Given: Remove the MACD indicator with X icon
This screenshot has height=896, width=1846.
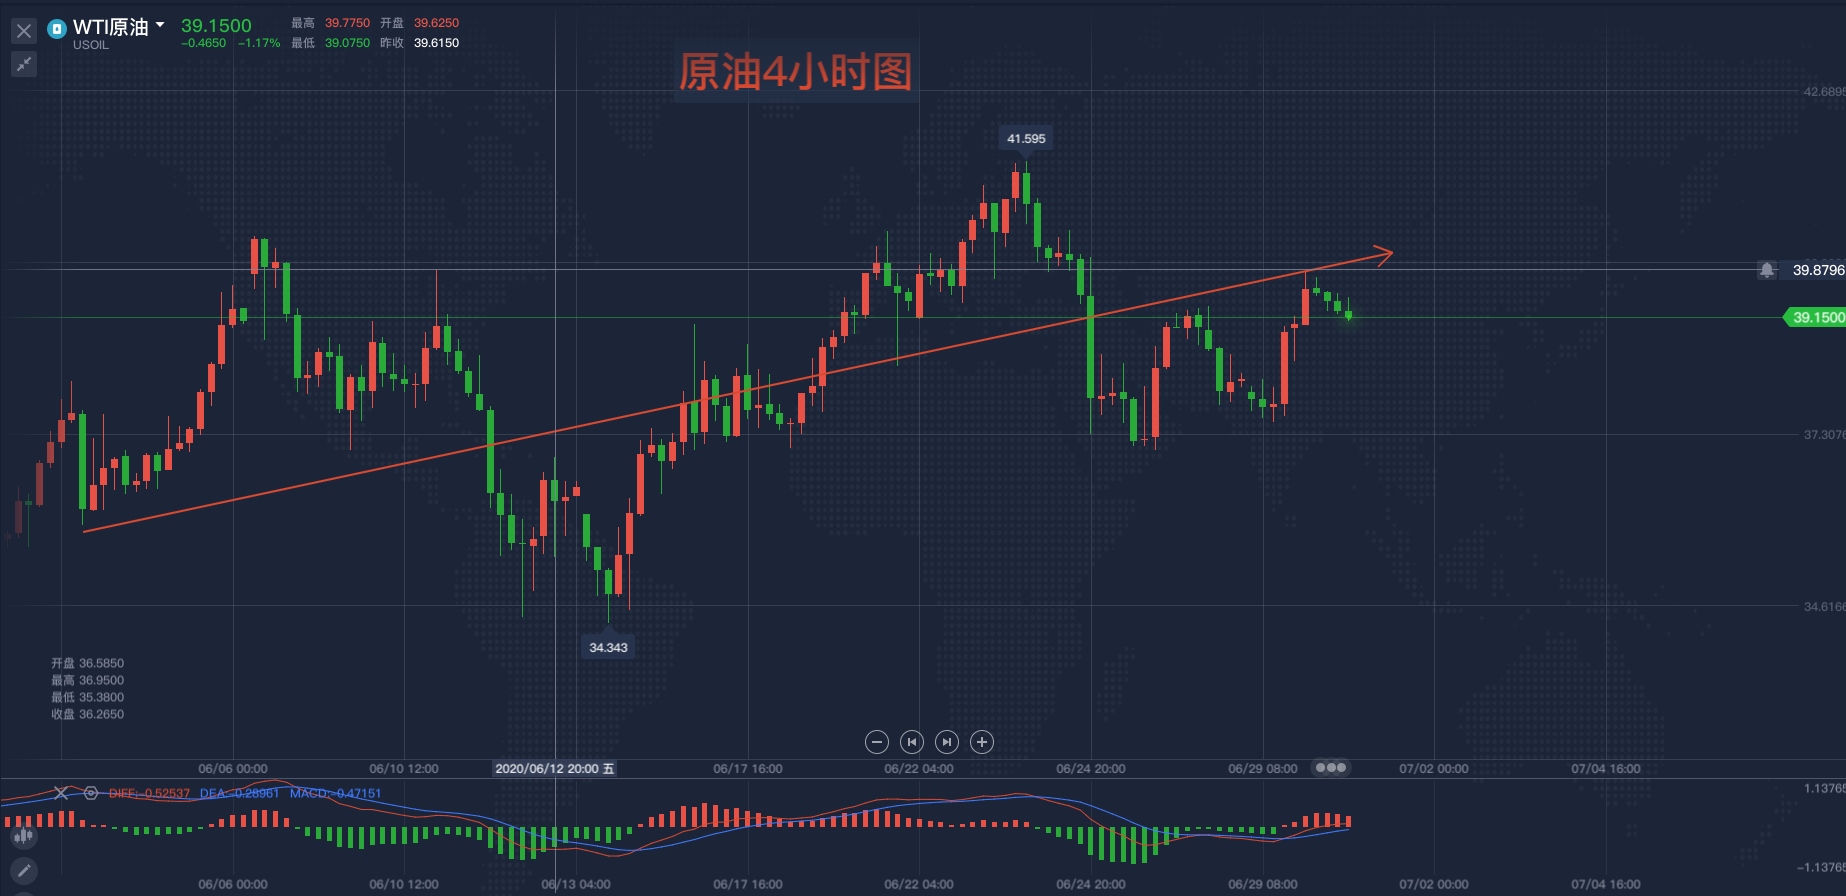Looking at the screenshot, I should click(x=61, y=793).
